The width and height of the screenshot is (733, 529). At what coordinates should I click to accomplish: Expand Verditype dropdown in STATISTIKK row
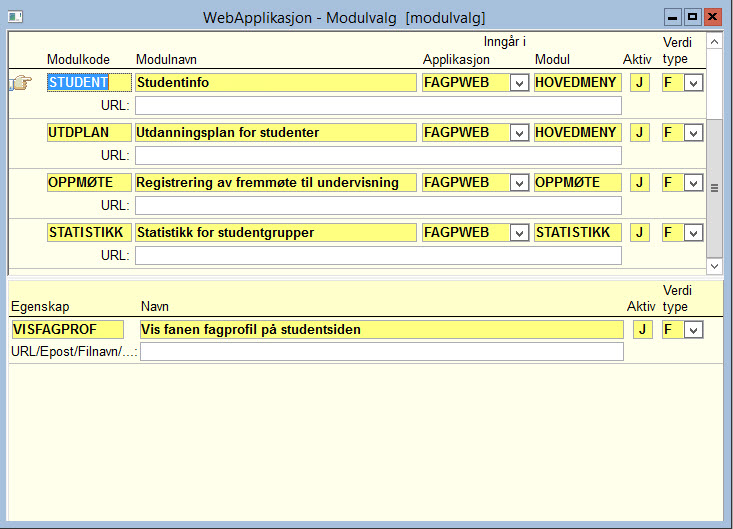point(693,233)
